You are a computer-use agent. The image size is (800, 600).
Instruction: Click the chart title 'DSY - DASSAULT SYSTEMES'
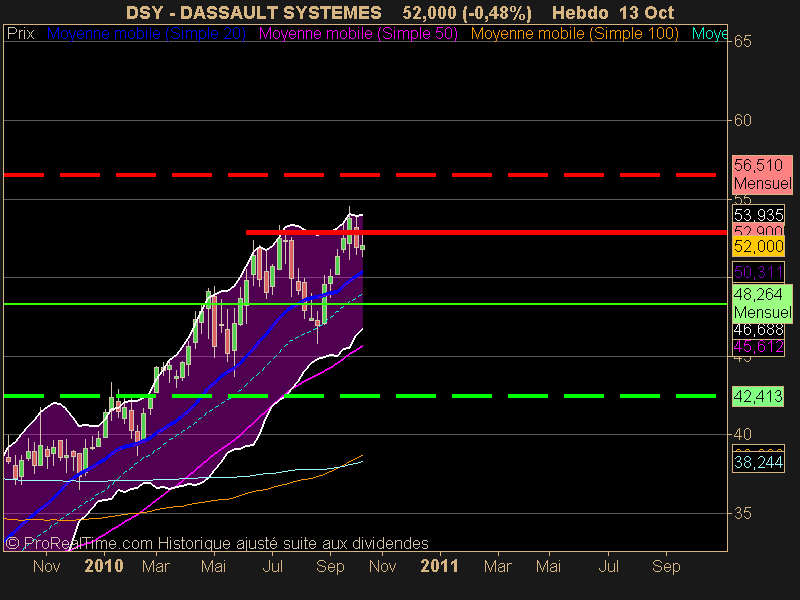pos(254,12)
